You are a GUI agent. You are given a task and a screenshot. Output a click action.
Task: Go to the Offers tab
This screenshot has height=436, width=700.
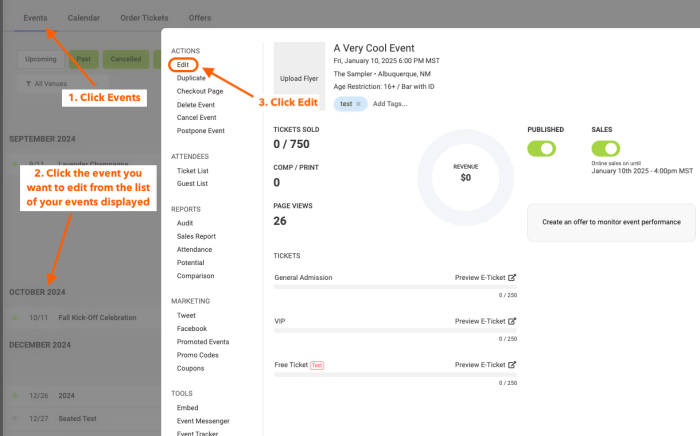(200, 18)
